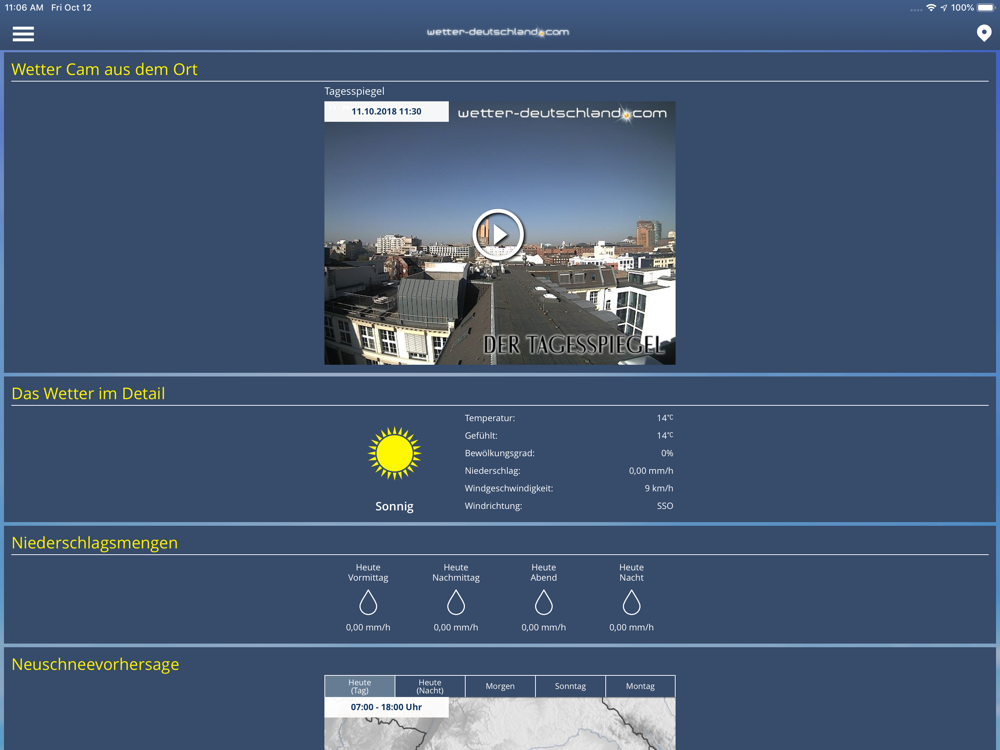Switch to the Heute (Nacht) tab
1000x750 pixels.
430,686
